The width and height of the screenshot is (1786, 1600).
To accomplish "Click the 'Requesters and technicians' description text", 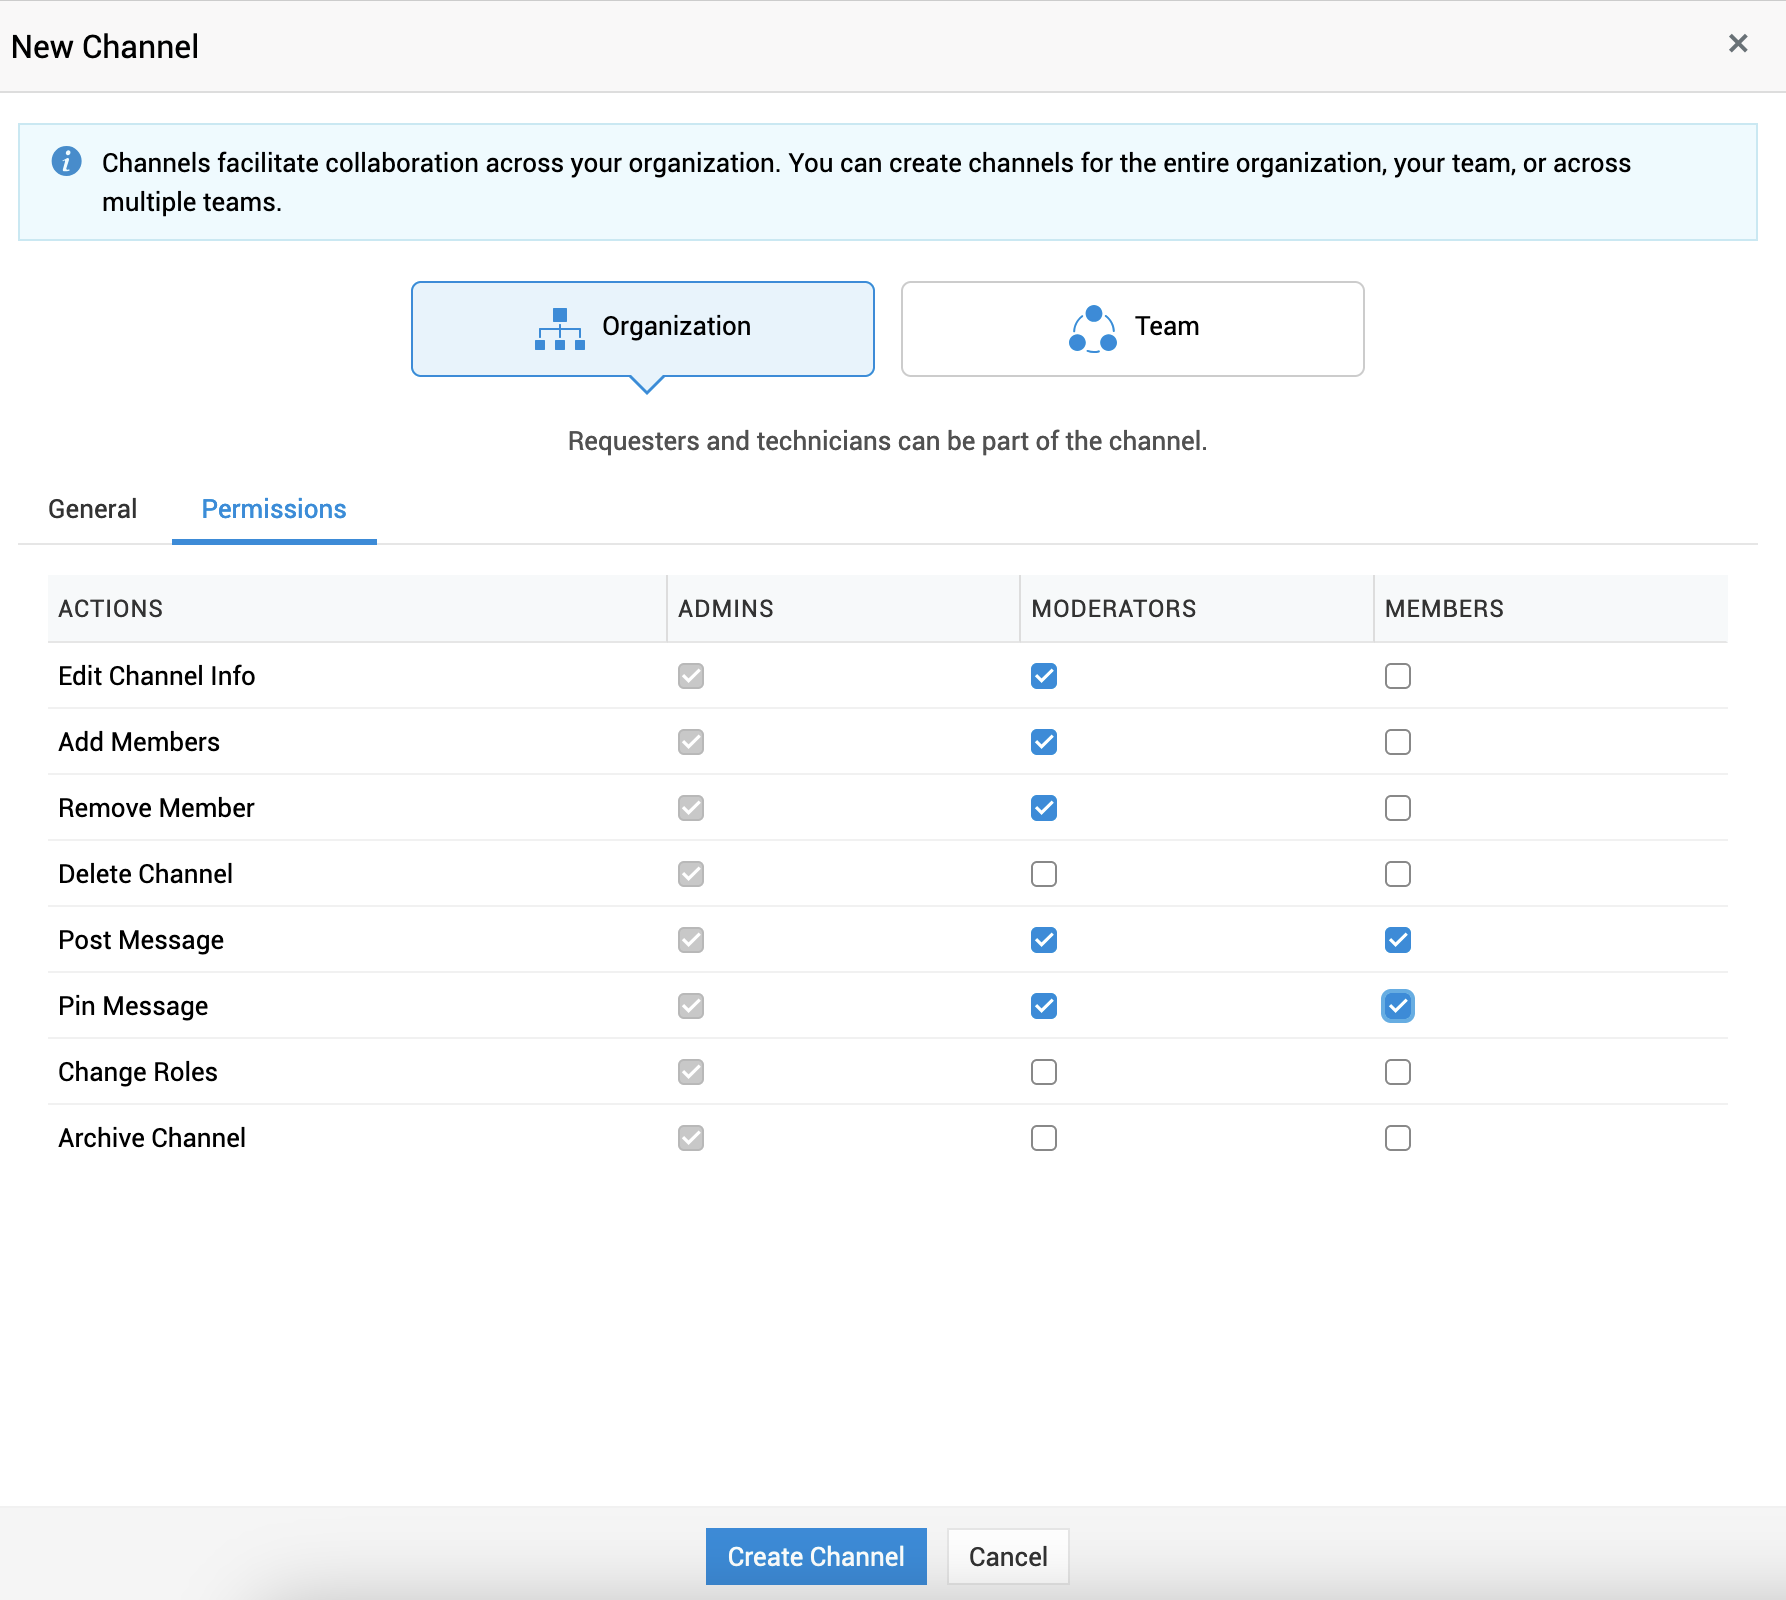I will point(887,441).
